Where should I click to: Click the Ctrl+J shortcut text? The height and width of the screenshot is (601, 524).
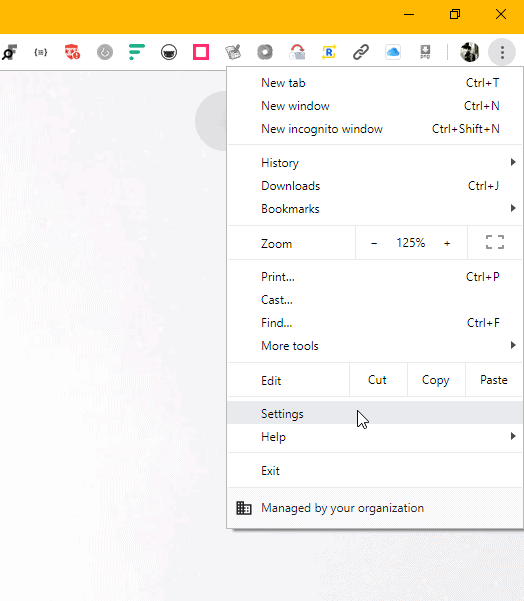point(483,186)
